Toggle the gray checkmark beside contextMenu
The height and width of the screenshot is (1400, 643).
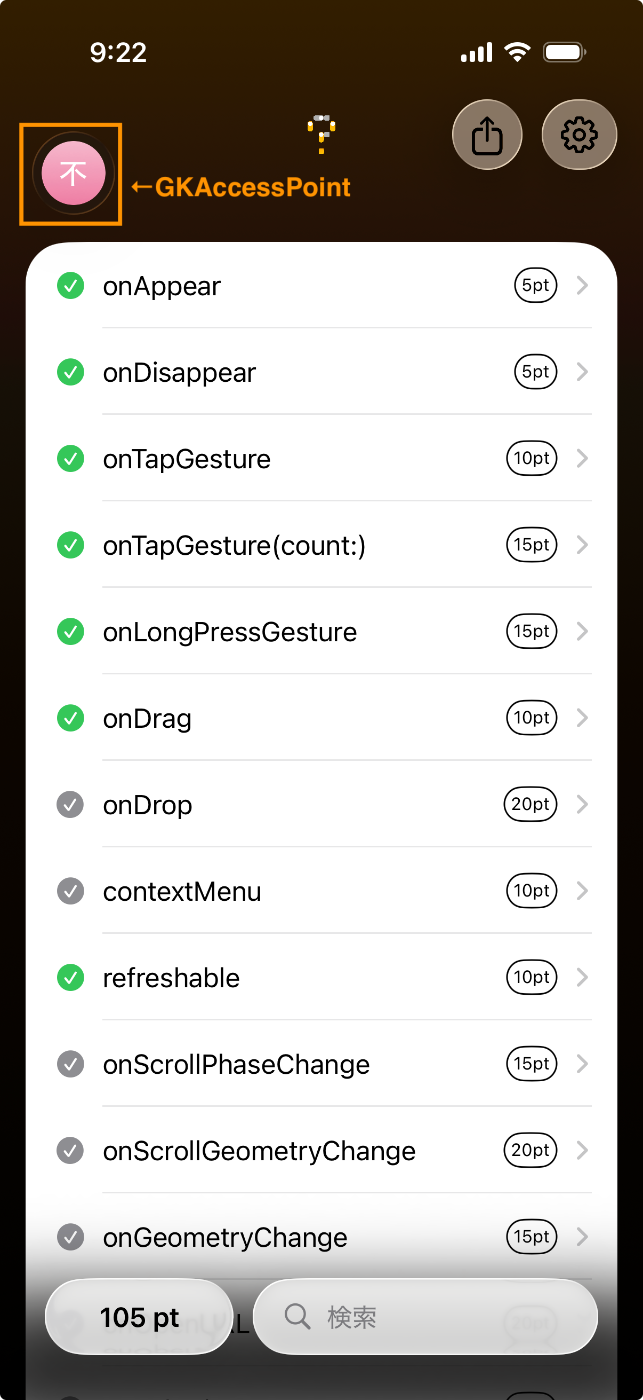(70, 891)
